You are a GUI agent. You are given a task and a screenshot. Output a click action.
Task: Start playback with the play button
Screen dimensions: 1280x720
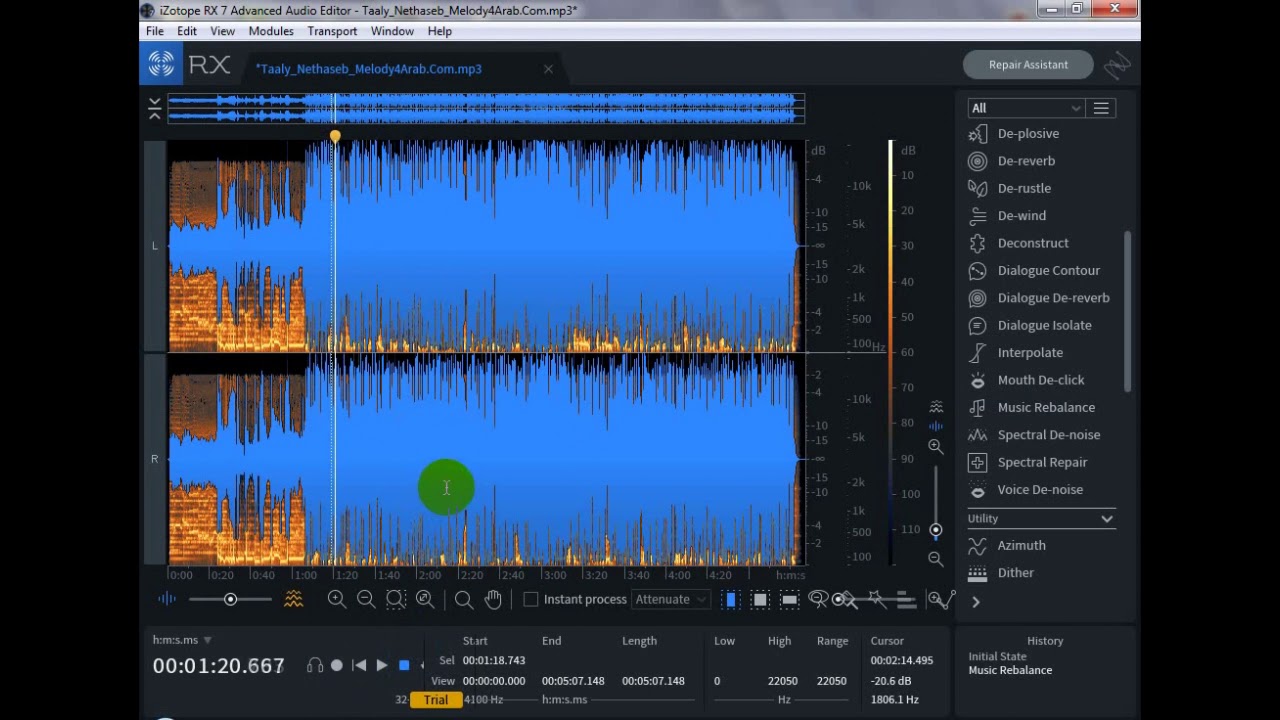pyautogui.click(x=382, y=665)
